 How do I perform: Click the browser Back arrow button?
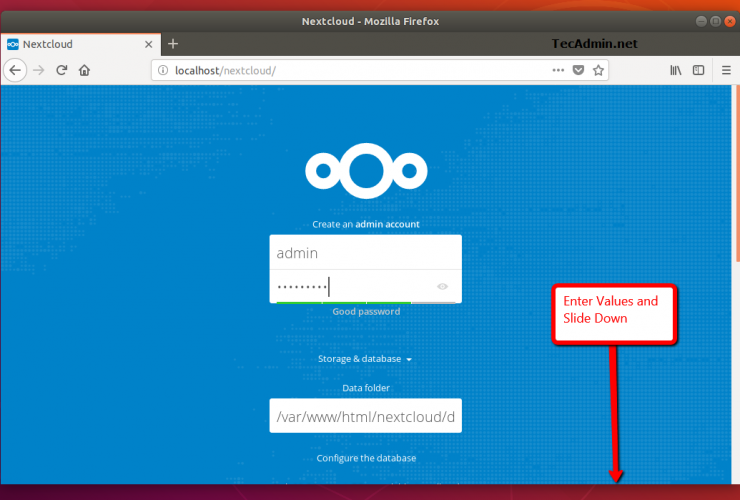tap(15, 70)
